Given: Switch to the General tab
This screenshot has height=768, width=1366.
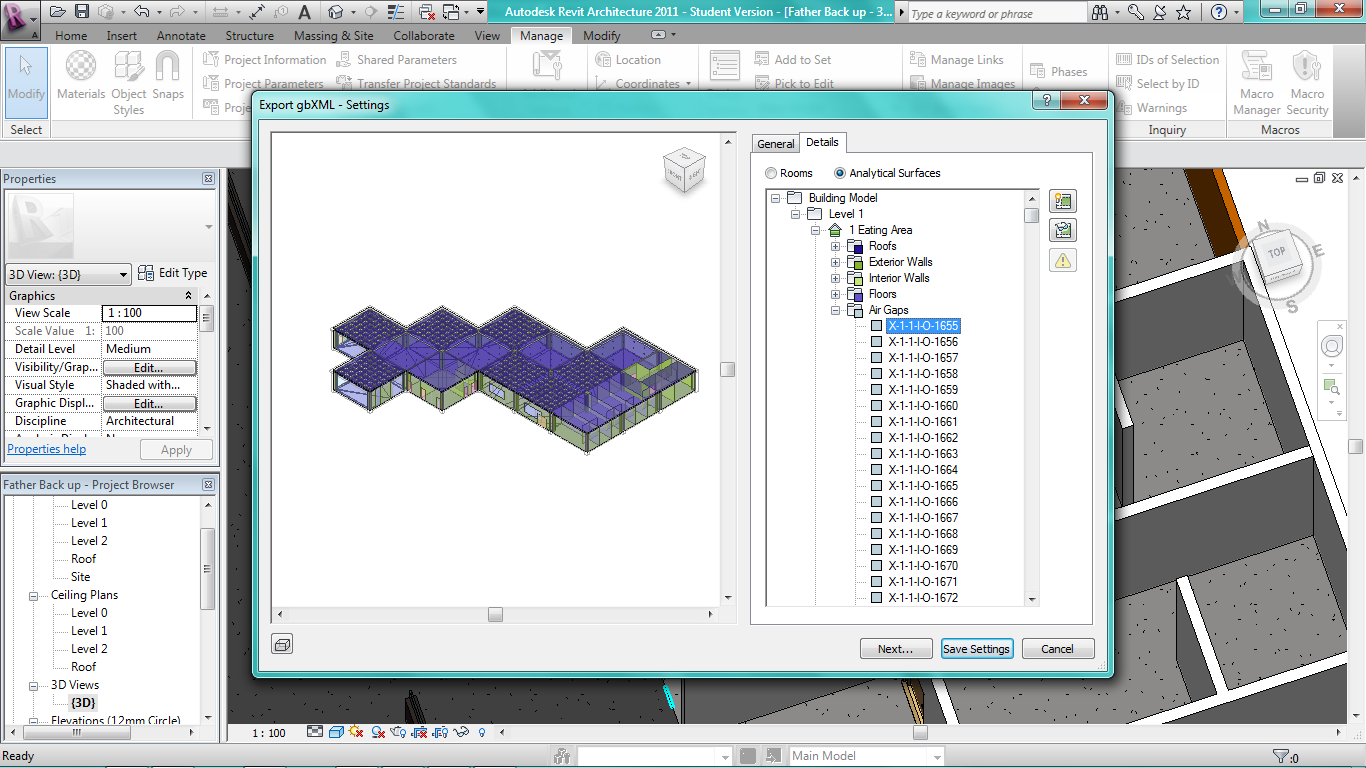Looking at the screenshot, I should [x=775, y=144].
